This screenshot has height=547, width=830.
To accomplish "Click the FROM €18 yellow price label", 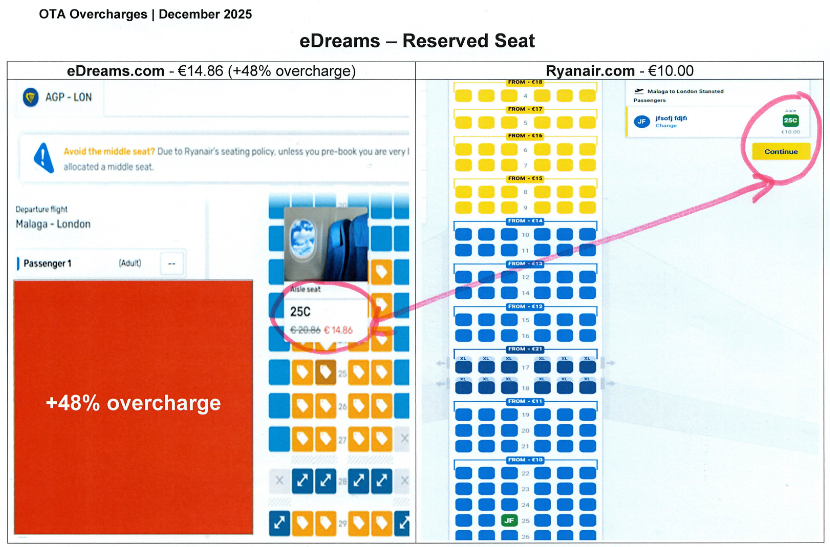I will (x=524, y=82).
